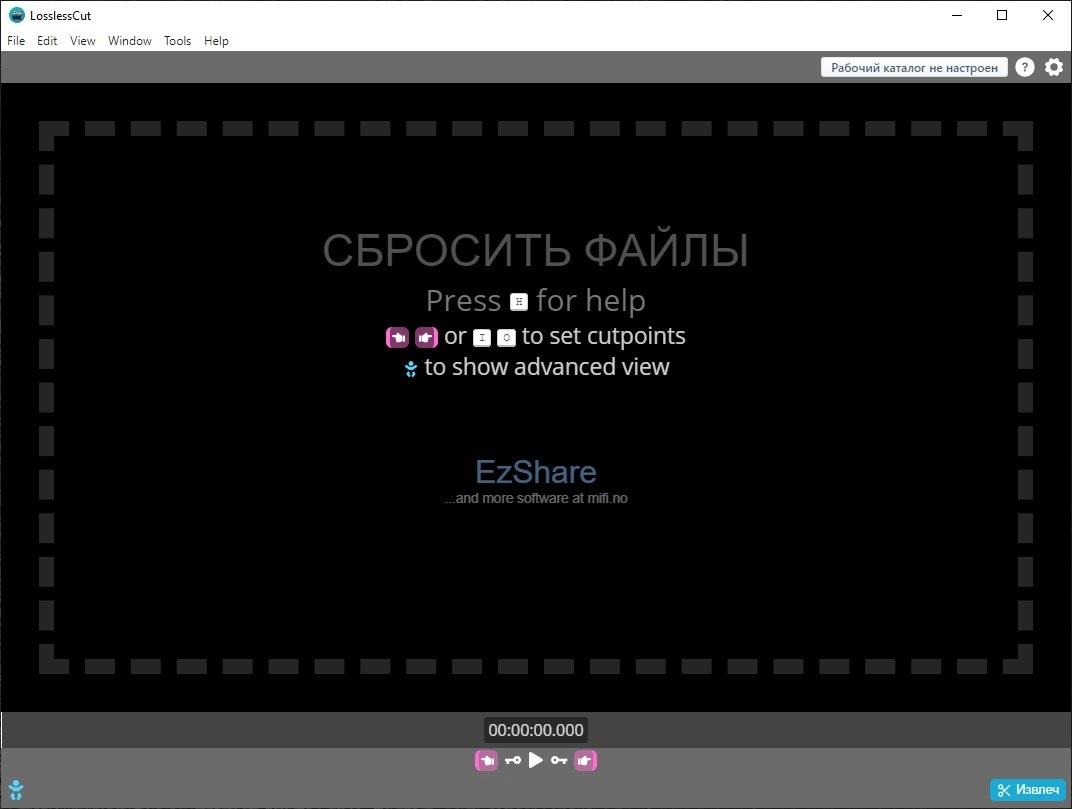This screenshot has height=809, width=1072.
Task: Click the EzShare link
Action: 536,472
